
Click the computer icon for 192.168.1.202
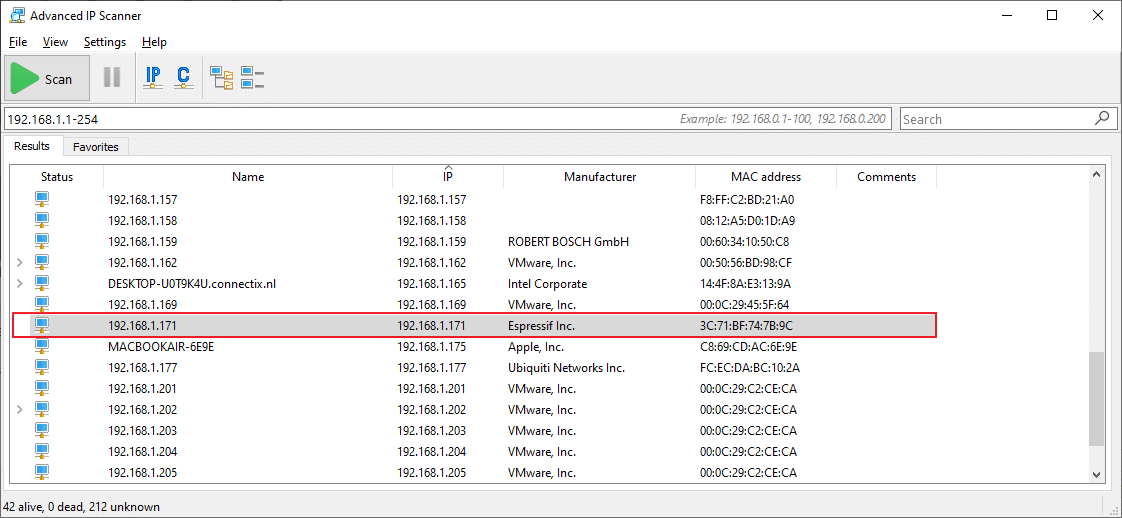[42, 409]
